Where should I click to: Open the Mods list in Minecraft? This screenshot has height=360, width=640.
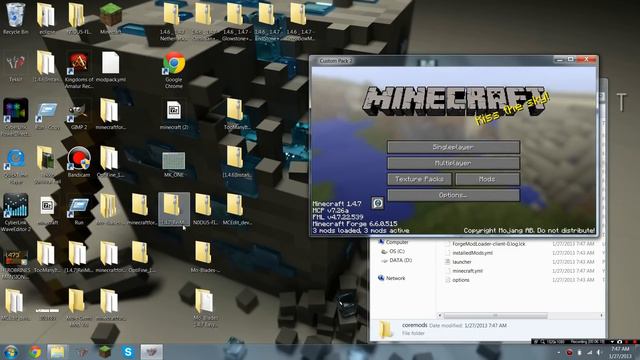point(487,179)
